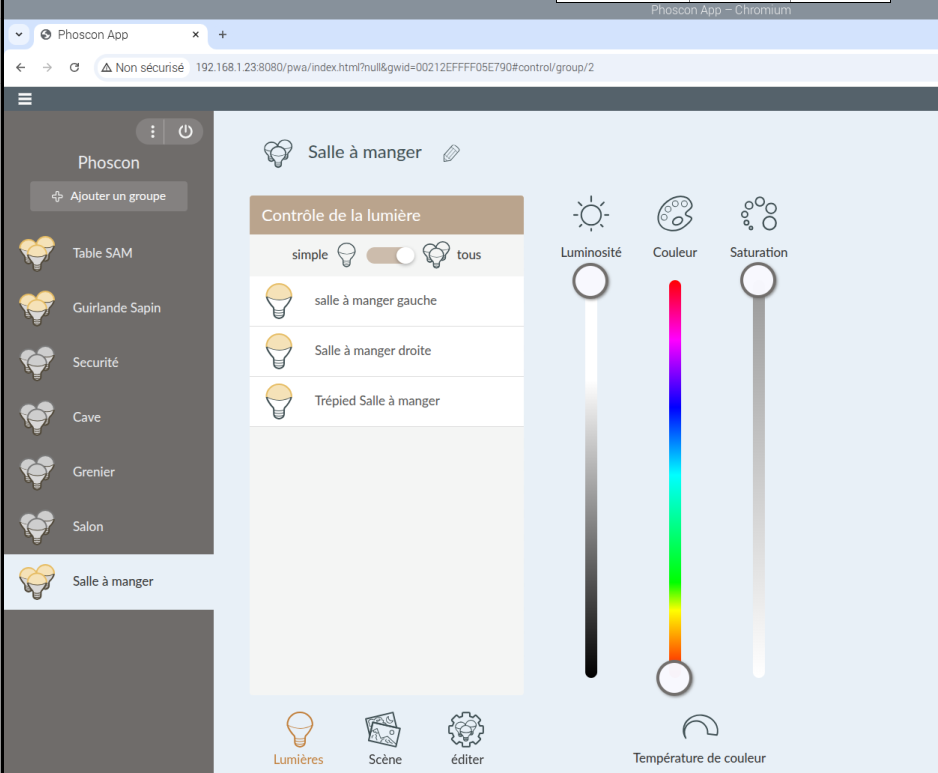Image resolution: width=938 pixels, height=773 pixels.
Task: Click the Cave group bulb icon
Action: [x=37, y=417]
